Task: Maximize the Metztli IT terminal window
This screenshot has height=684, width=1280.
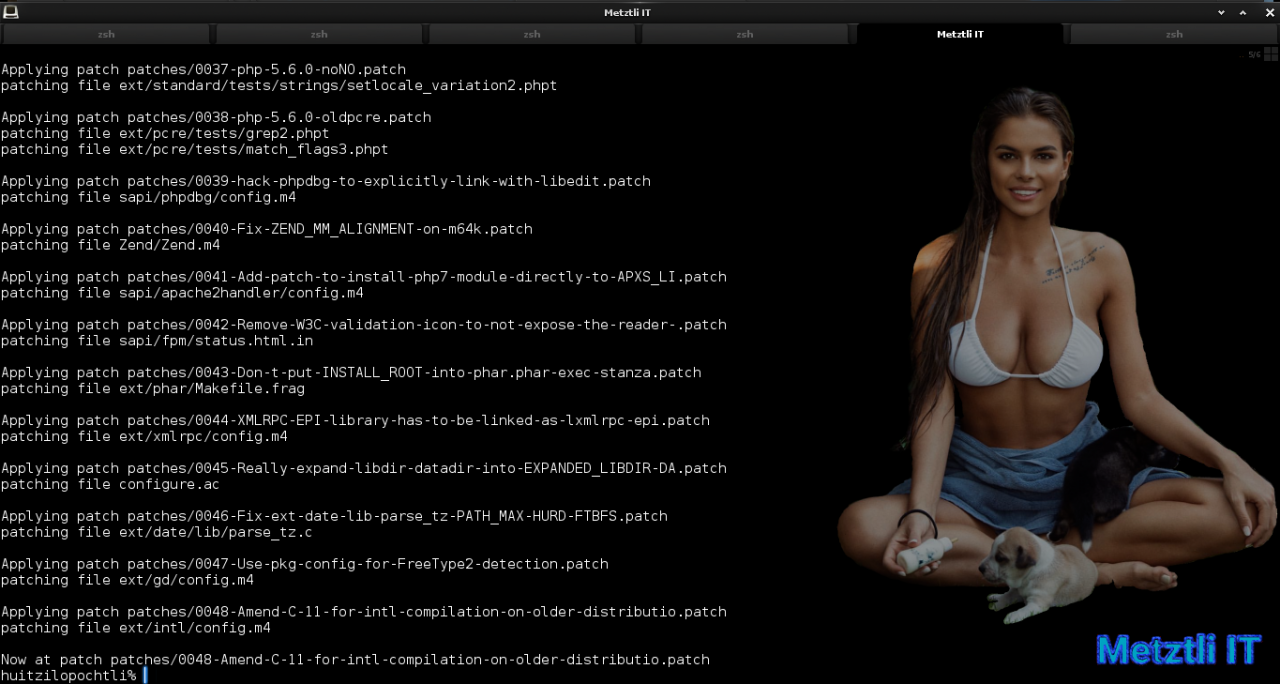Action: [1245, 12]
